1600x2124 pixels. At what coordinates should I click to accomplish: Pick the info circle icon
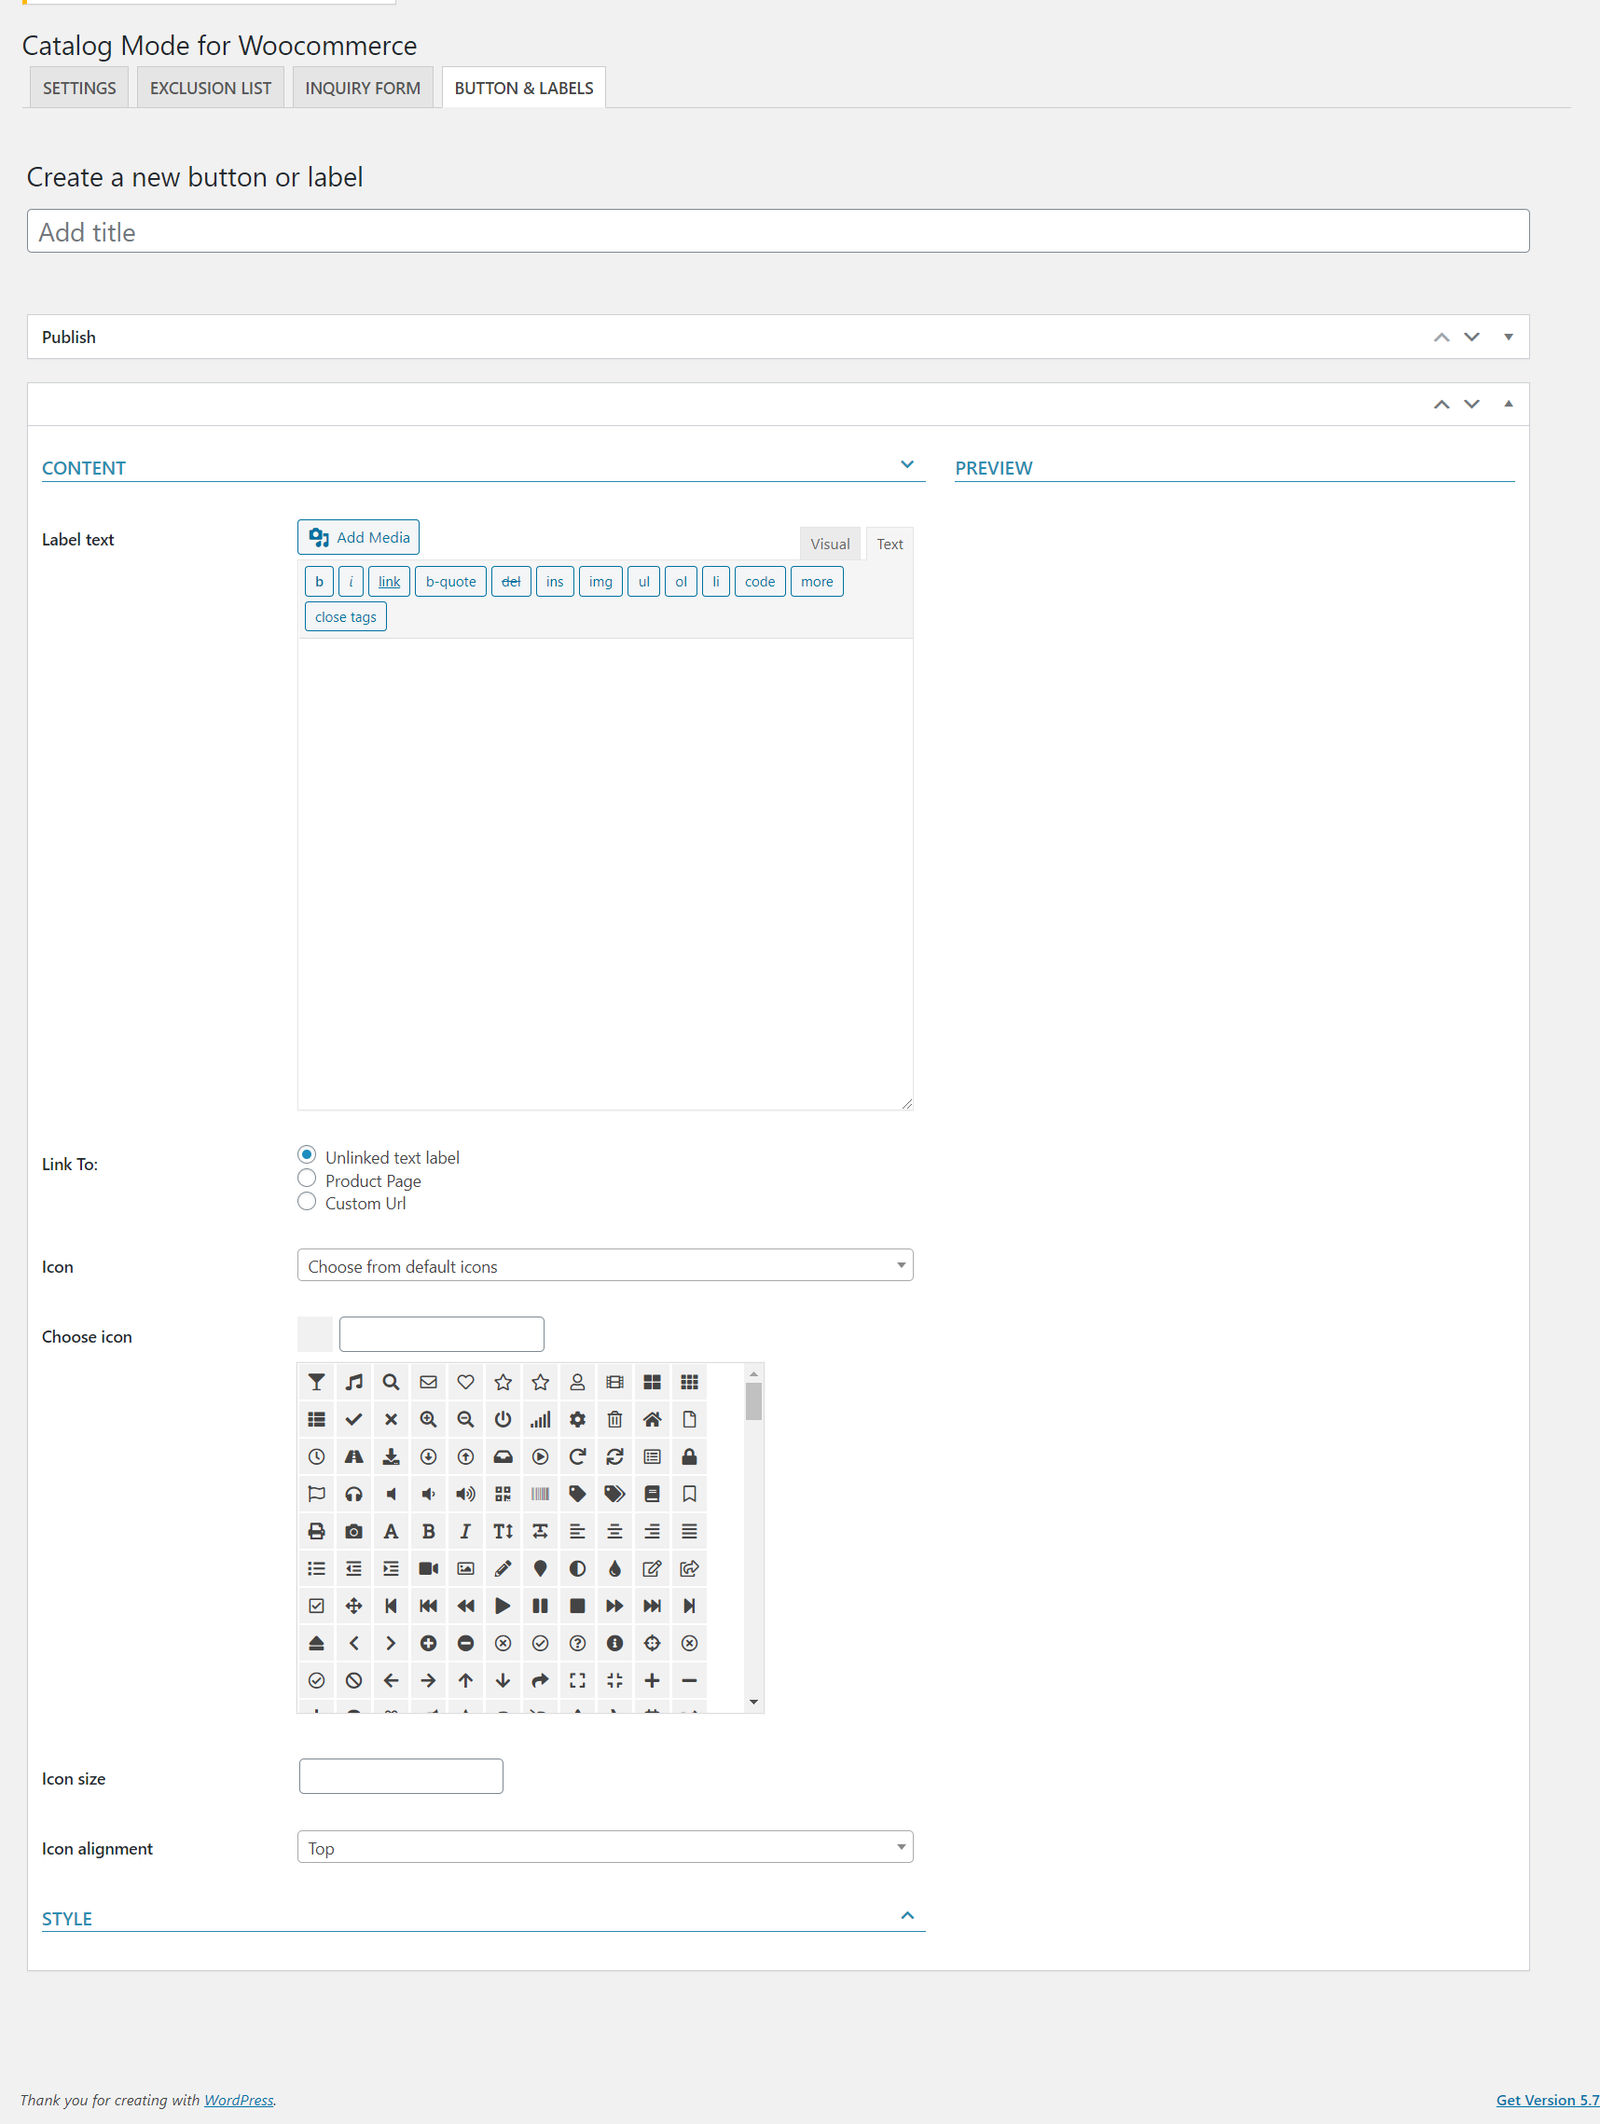point(615,1643)
